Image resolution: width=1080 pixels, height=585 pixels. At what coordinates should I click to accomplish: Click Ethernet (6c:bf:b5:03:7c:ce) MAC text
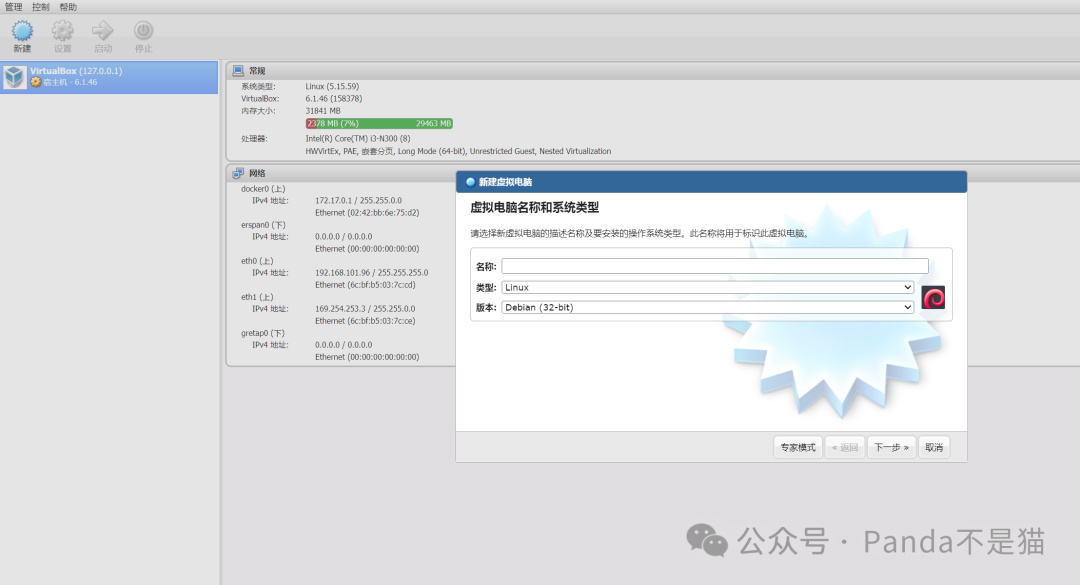click(x=365, y=321)
